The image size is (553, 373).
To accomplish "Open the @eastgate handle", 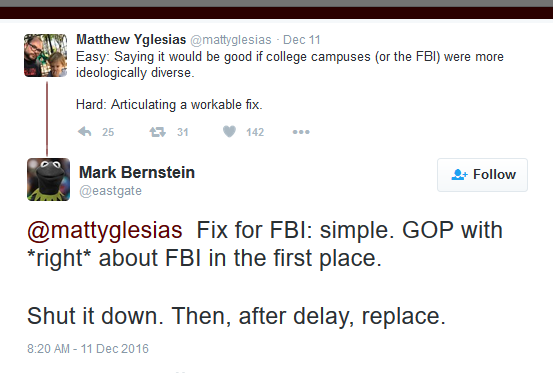I will (x=110, y=191).
